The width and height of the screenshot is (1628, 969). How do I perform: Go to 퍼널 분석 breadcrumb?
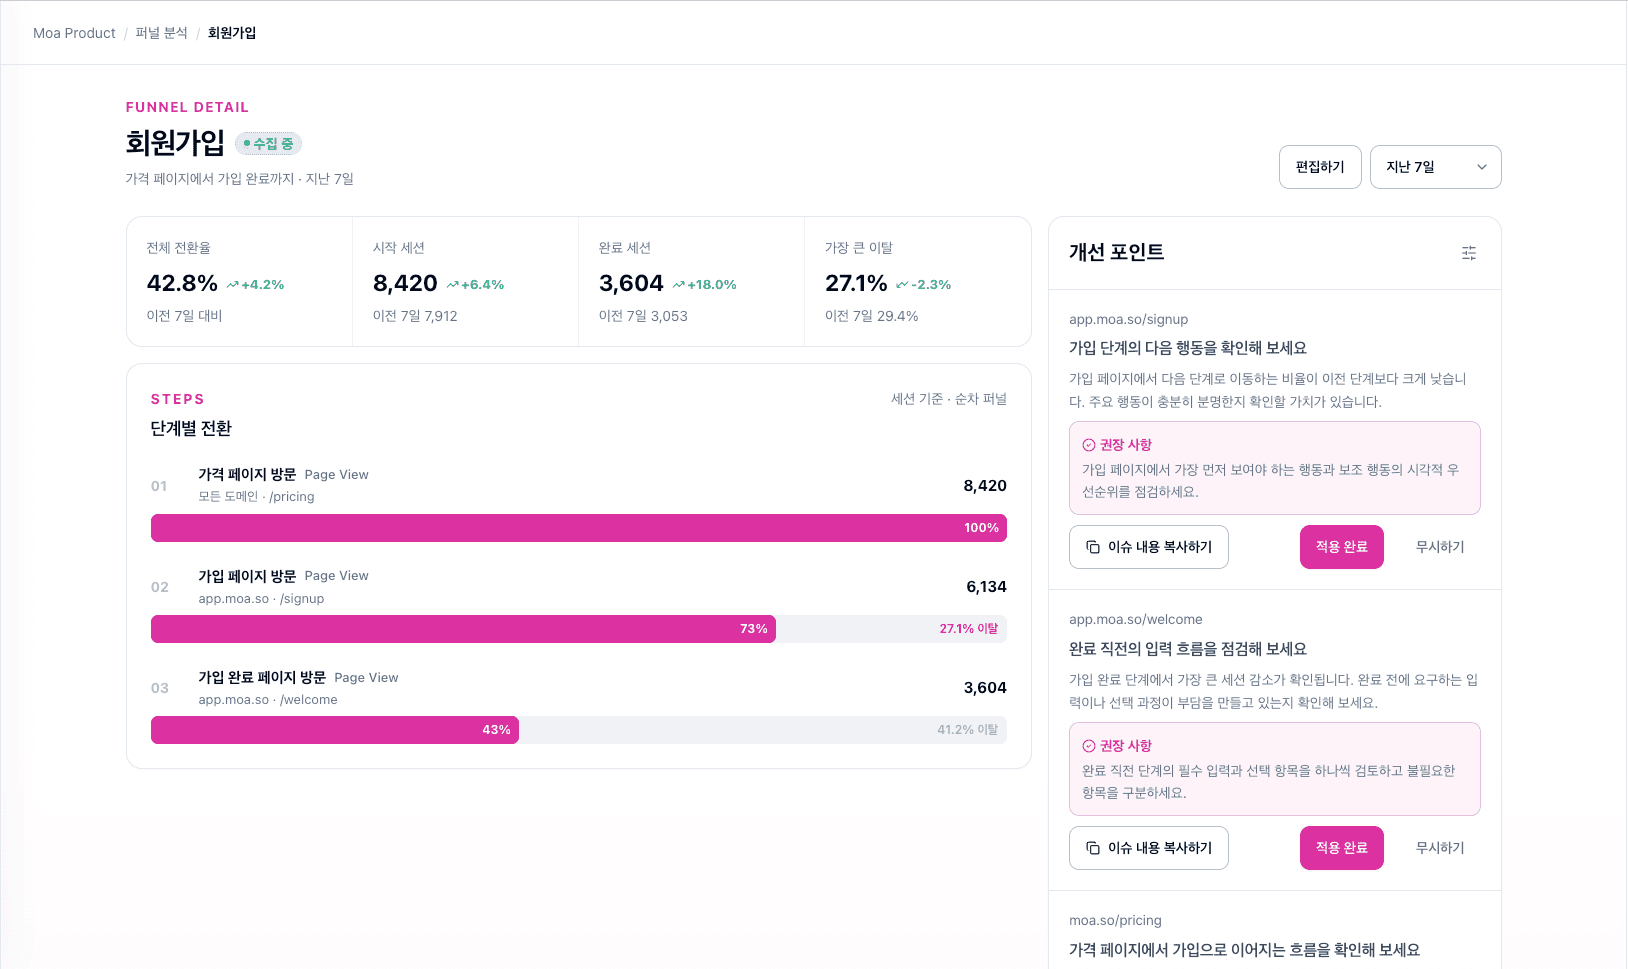[162, 33]
